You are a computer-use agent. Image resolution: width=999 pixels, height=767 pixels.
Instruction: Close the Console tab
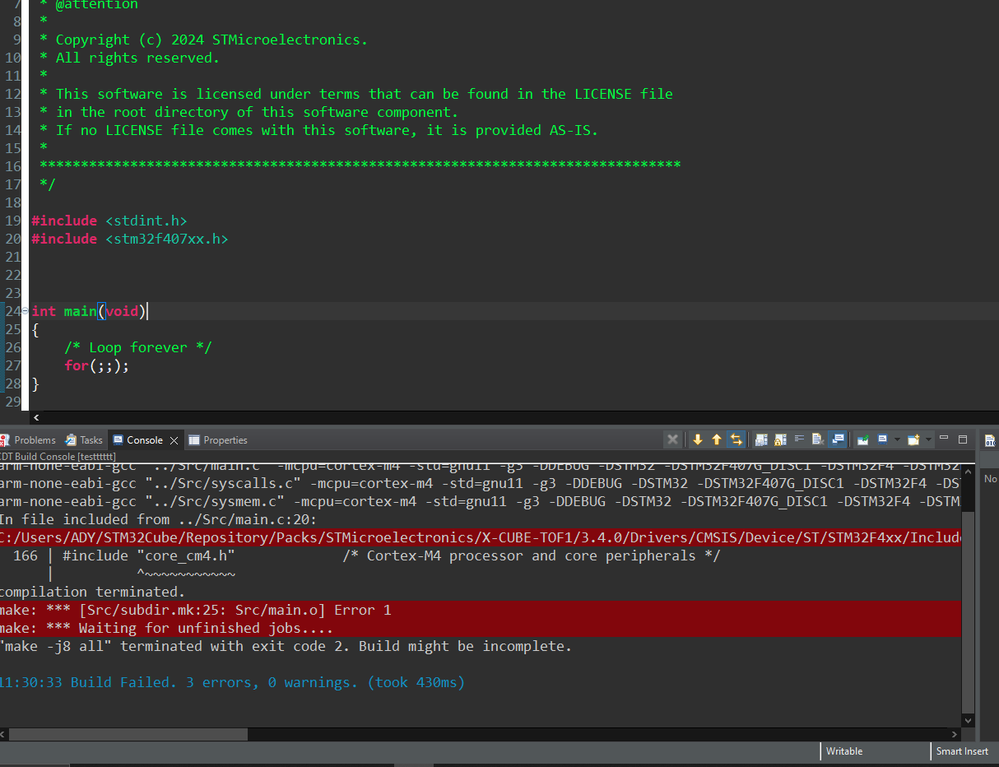point(173,440)
